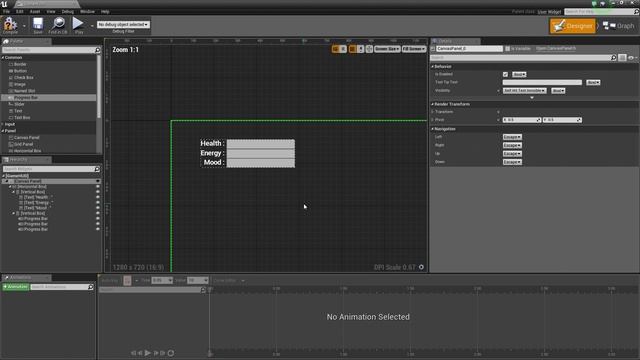Toggle the Is Variable checkbox
Viewport: 640px width, 360px height.
click(507, 49)
